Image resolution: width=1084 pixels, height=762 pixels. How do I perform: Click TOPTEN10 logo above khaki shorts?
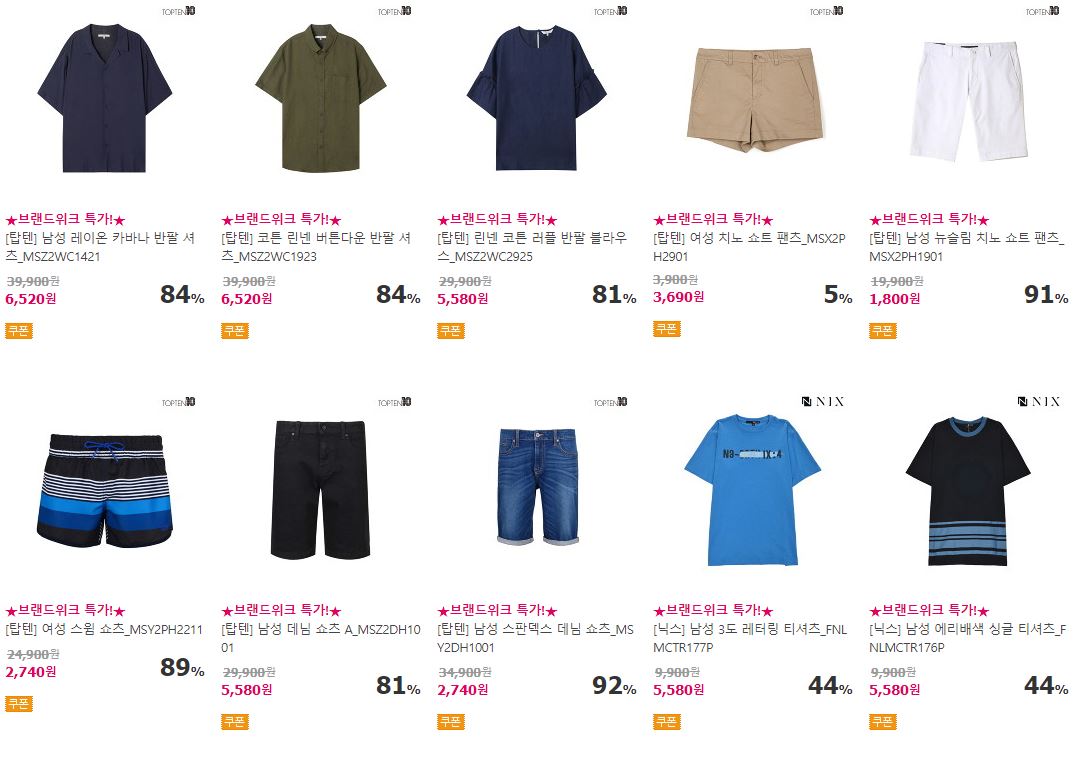click(x=826, y=11)
